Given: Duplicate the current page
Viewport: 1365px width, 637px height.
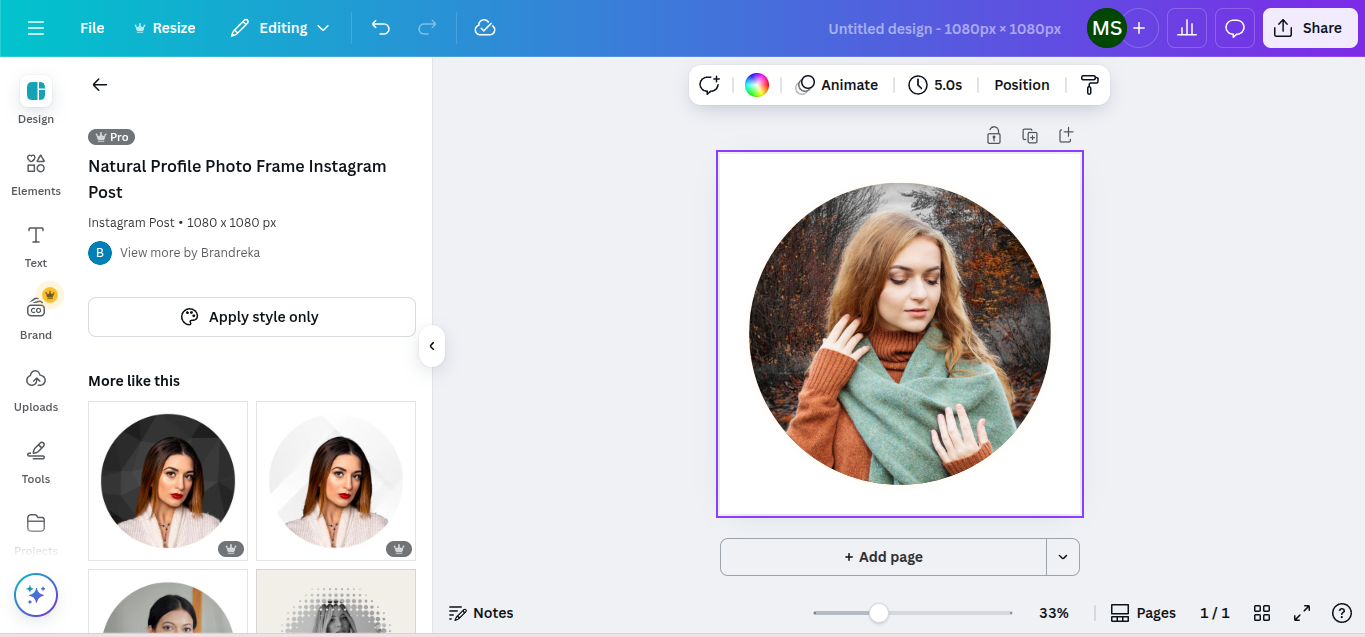Looking at the screenshot, I should [x=1030, y=134].
